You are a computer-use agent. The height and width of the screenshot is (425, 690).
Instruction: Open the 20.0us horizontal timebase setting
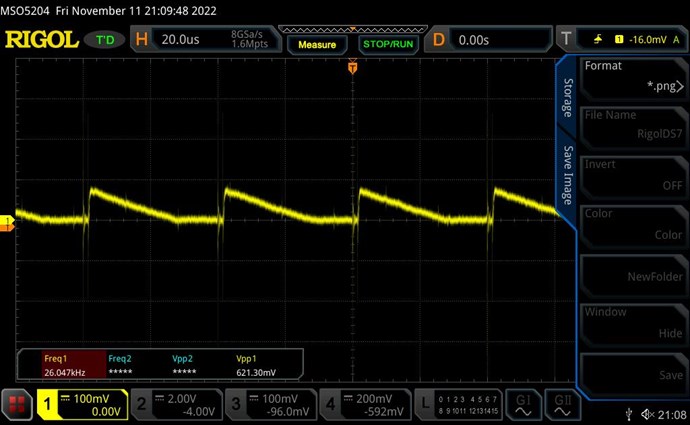[180, 40]
